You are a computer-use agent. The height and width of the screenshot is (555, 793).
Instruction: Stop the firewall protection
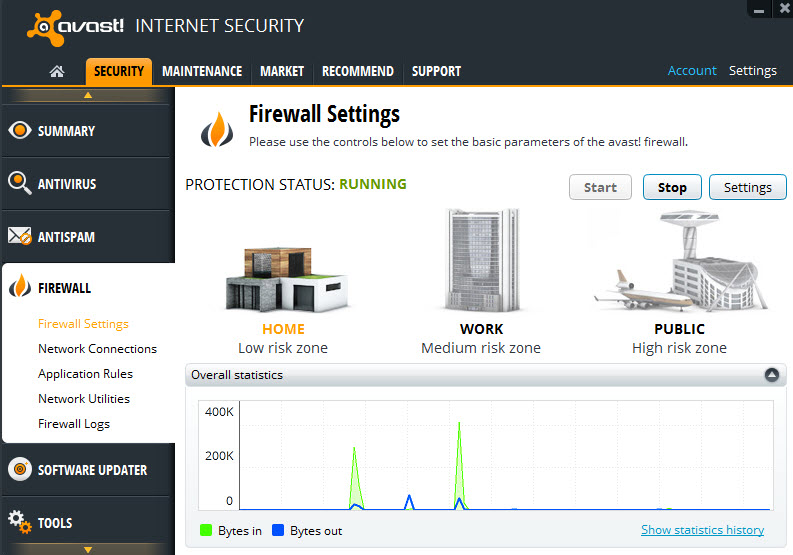[672, 187]
